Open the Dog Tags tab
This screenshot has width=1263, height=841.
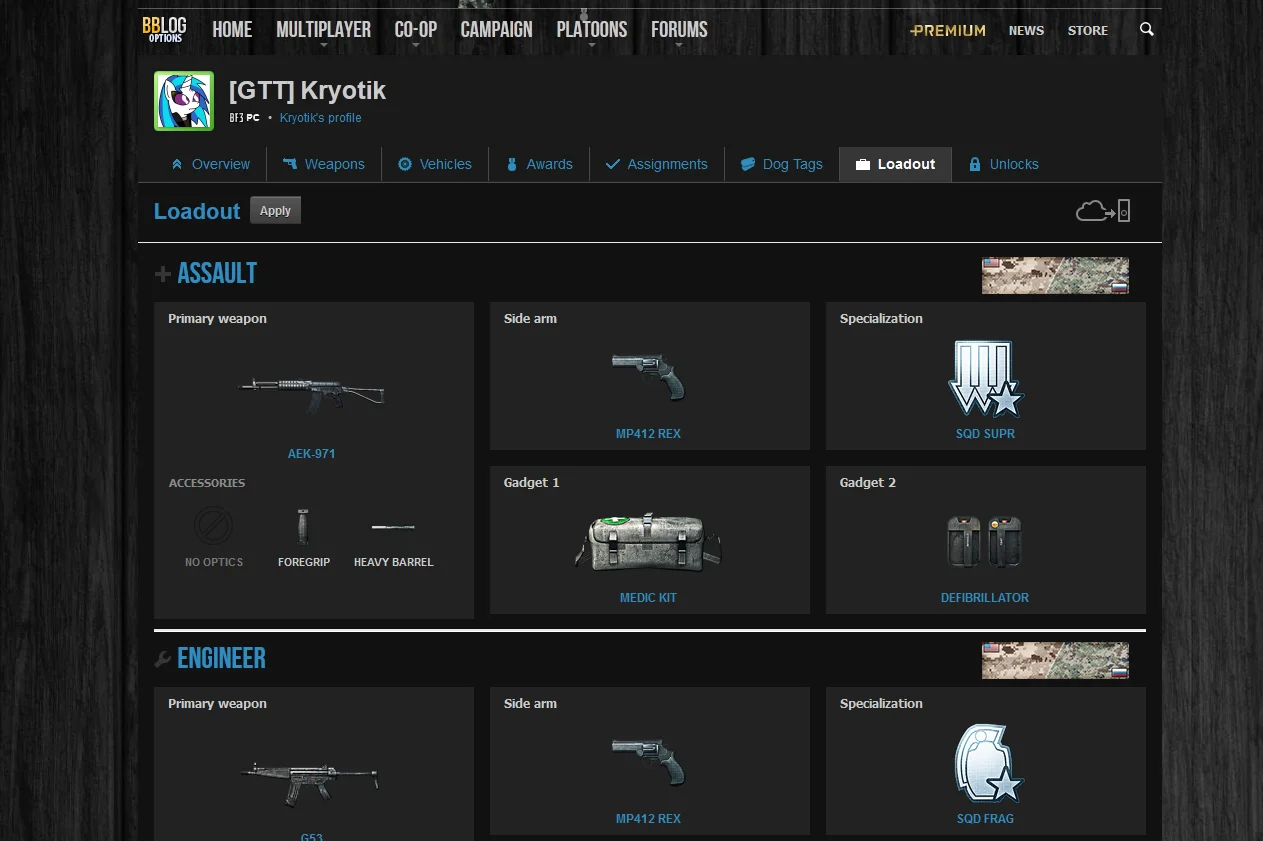[x=782, y=164]
